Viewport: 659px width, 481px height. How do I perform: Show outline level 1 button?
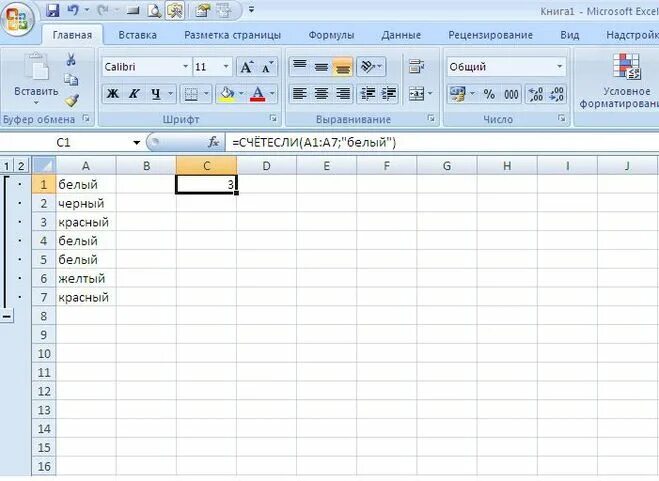(6, 166)
